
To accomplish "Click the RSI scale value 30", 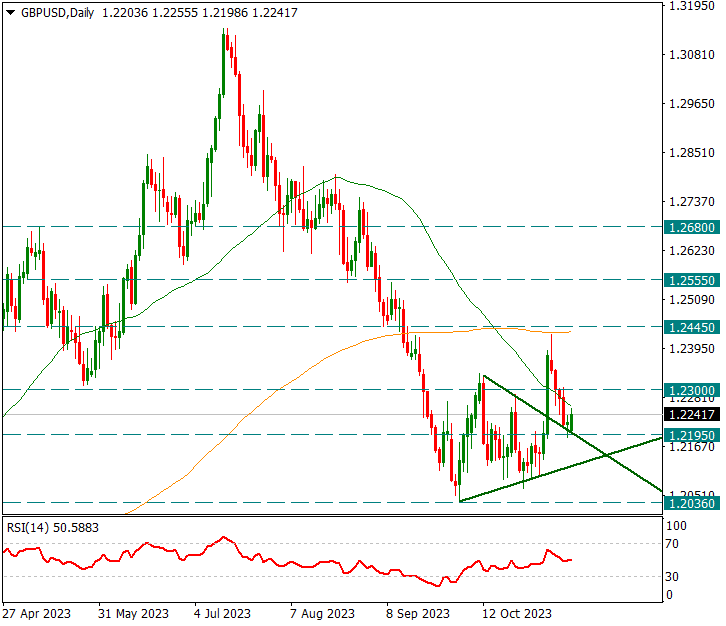I will (672, 576).
